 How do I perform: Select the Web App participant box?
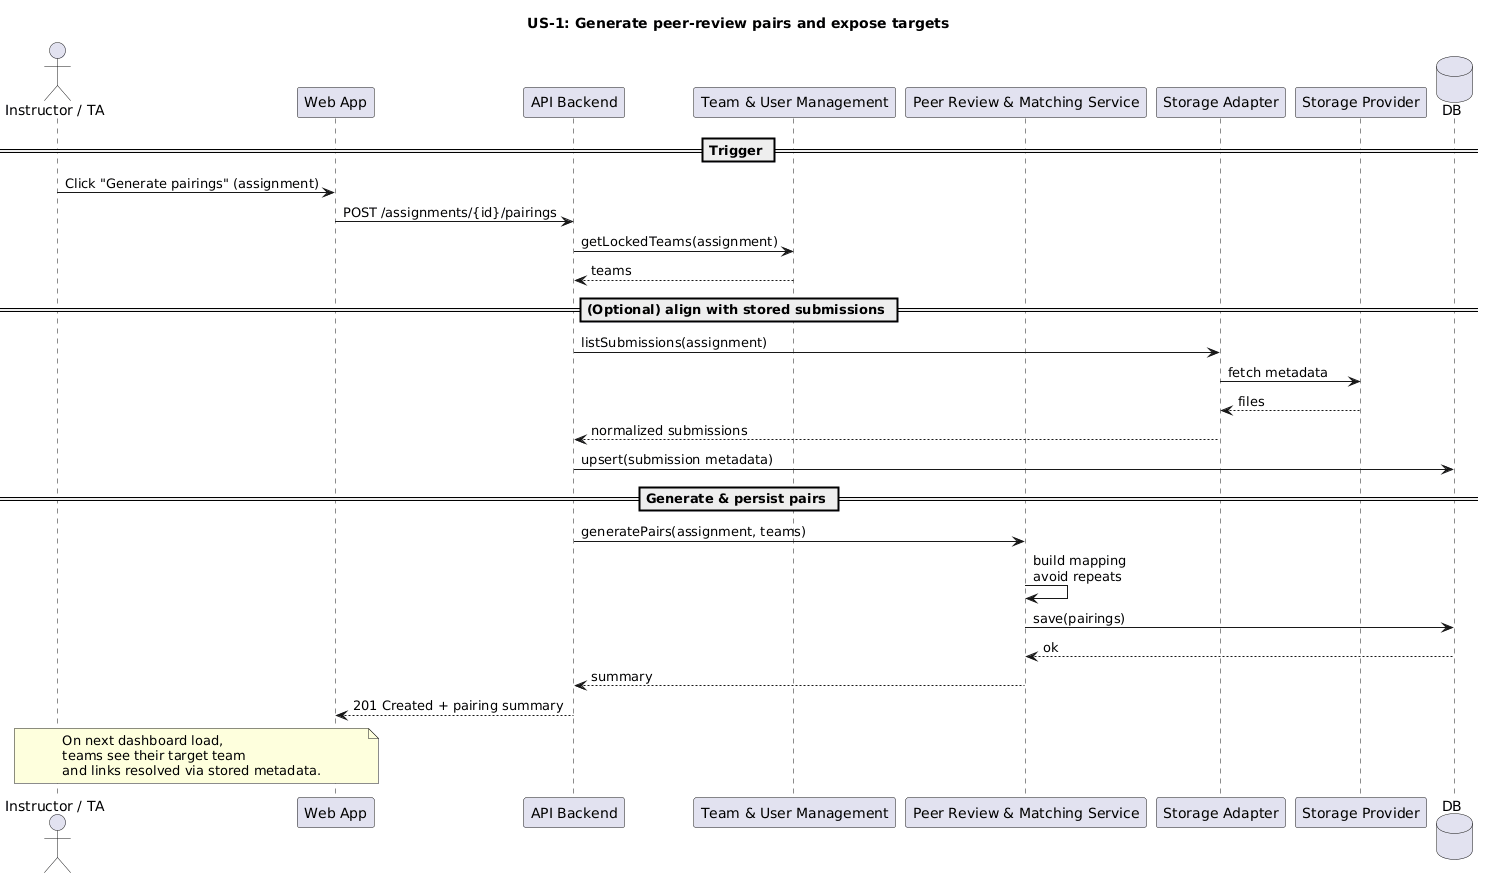pyautogui.click(x=335, y=102)
